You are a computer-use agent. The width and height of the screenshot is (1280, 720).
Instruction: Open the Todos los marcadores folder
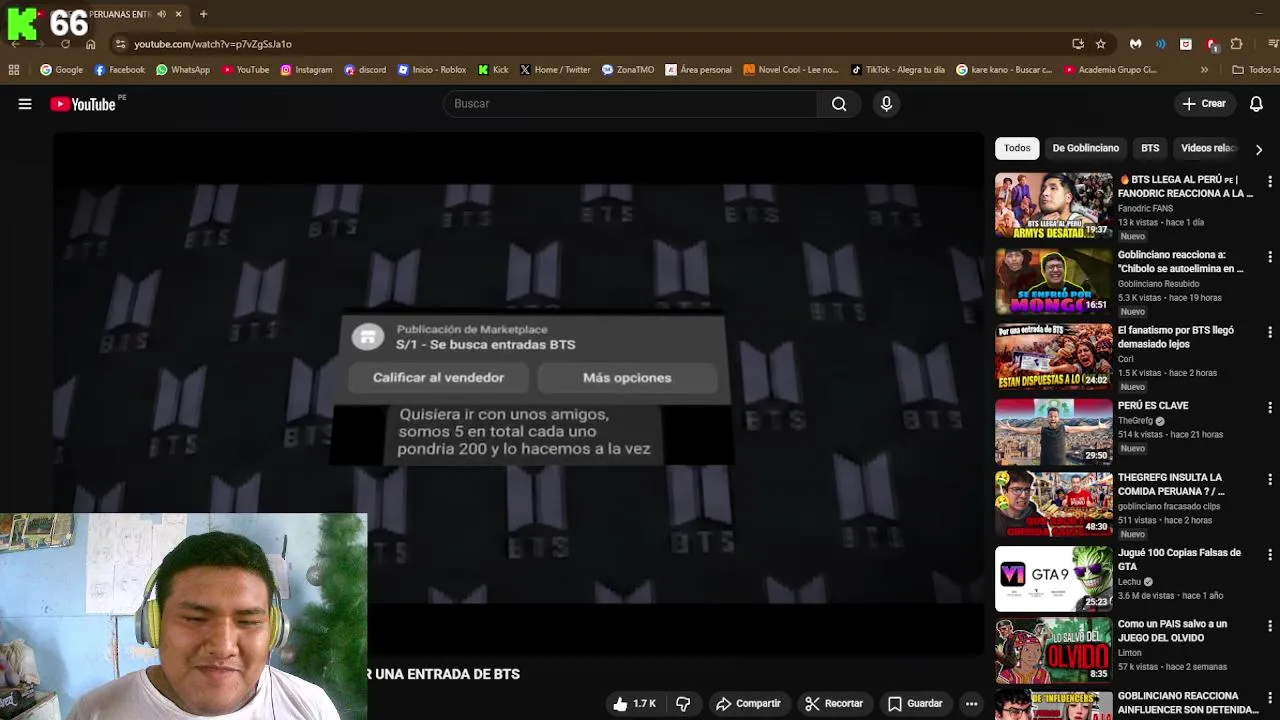1256,70
